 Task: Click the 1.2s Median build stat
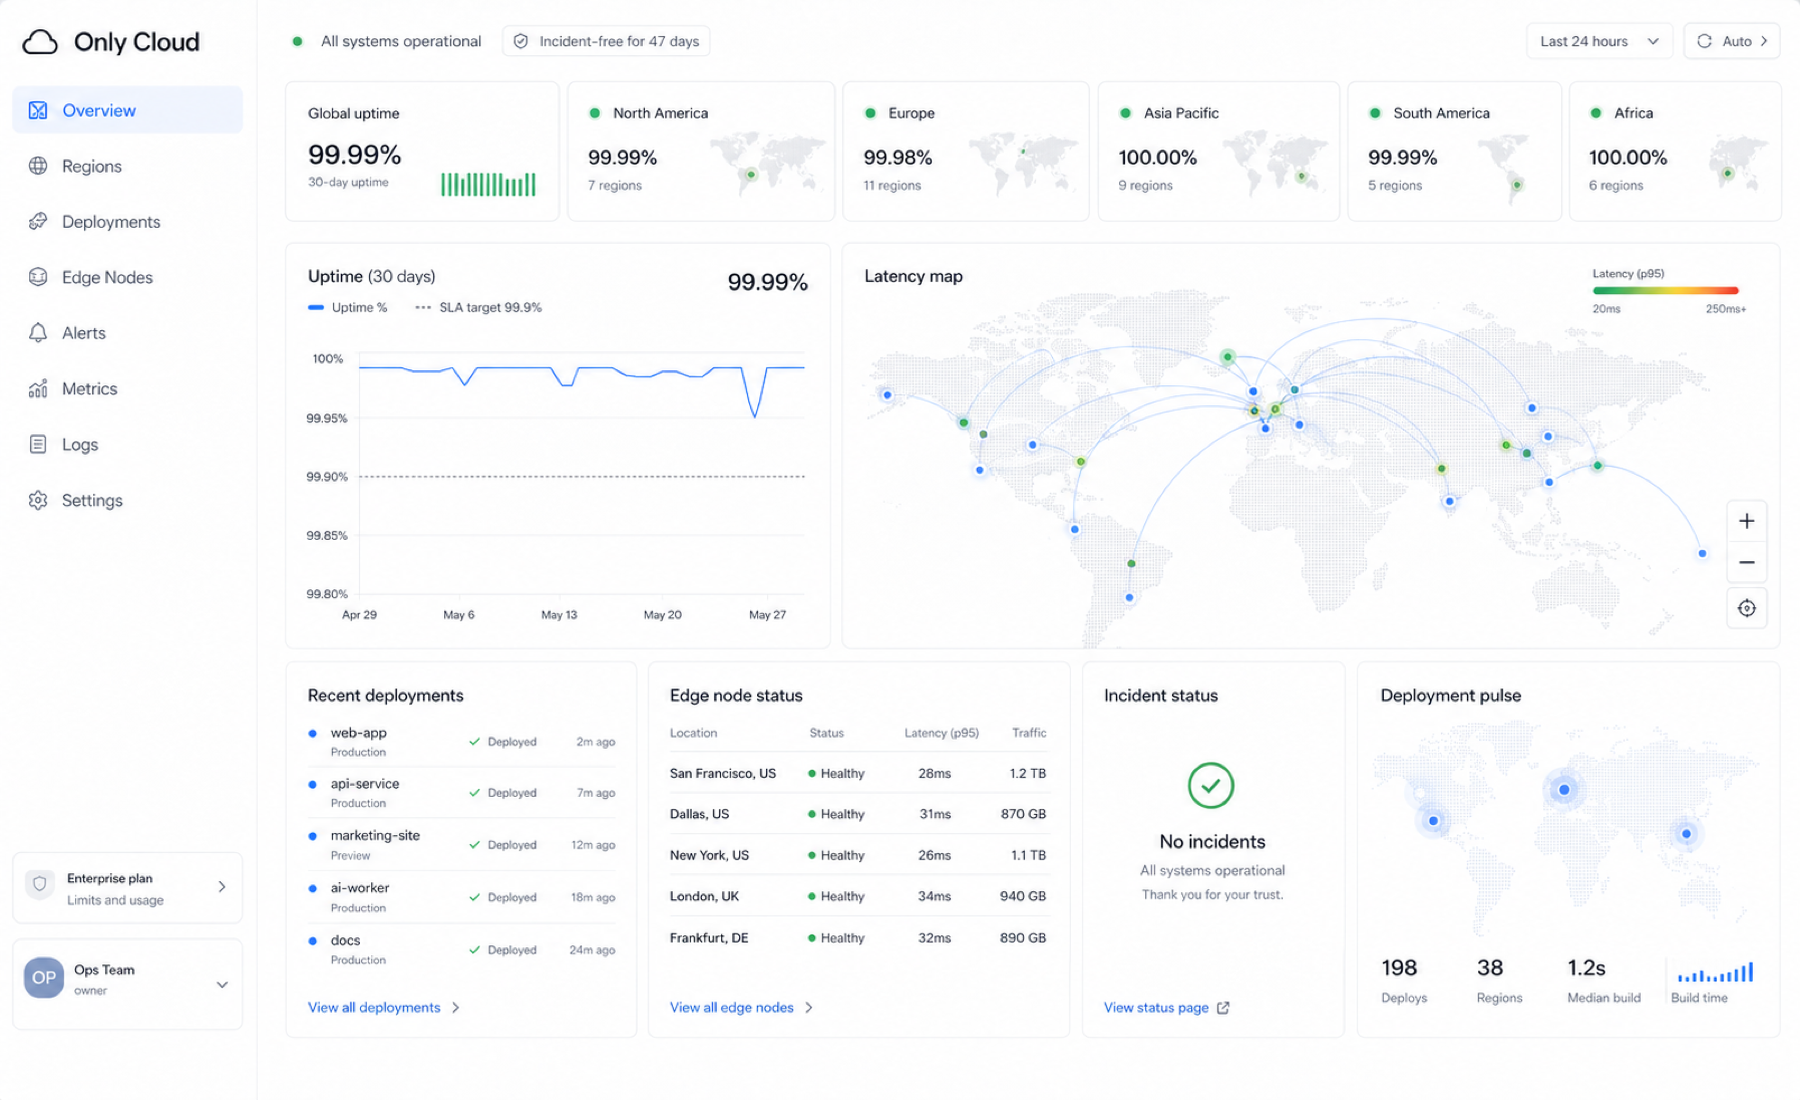[x=1604, y=980]
